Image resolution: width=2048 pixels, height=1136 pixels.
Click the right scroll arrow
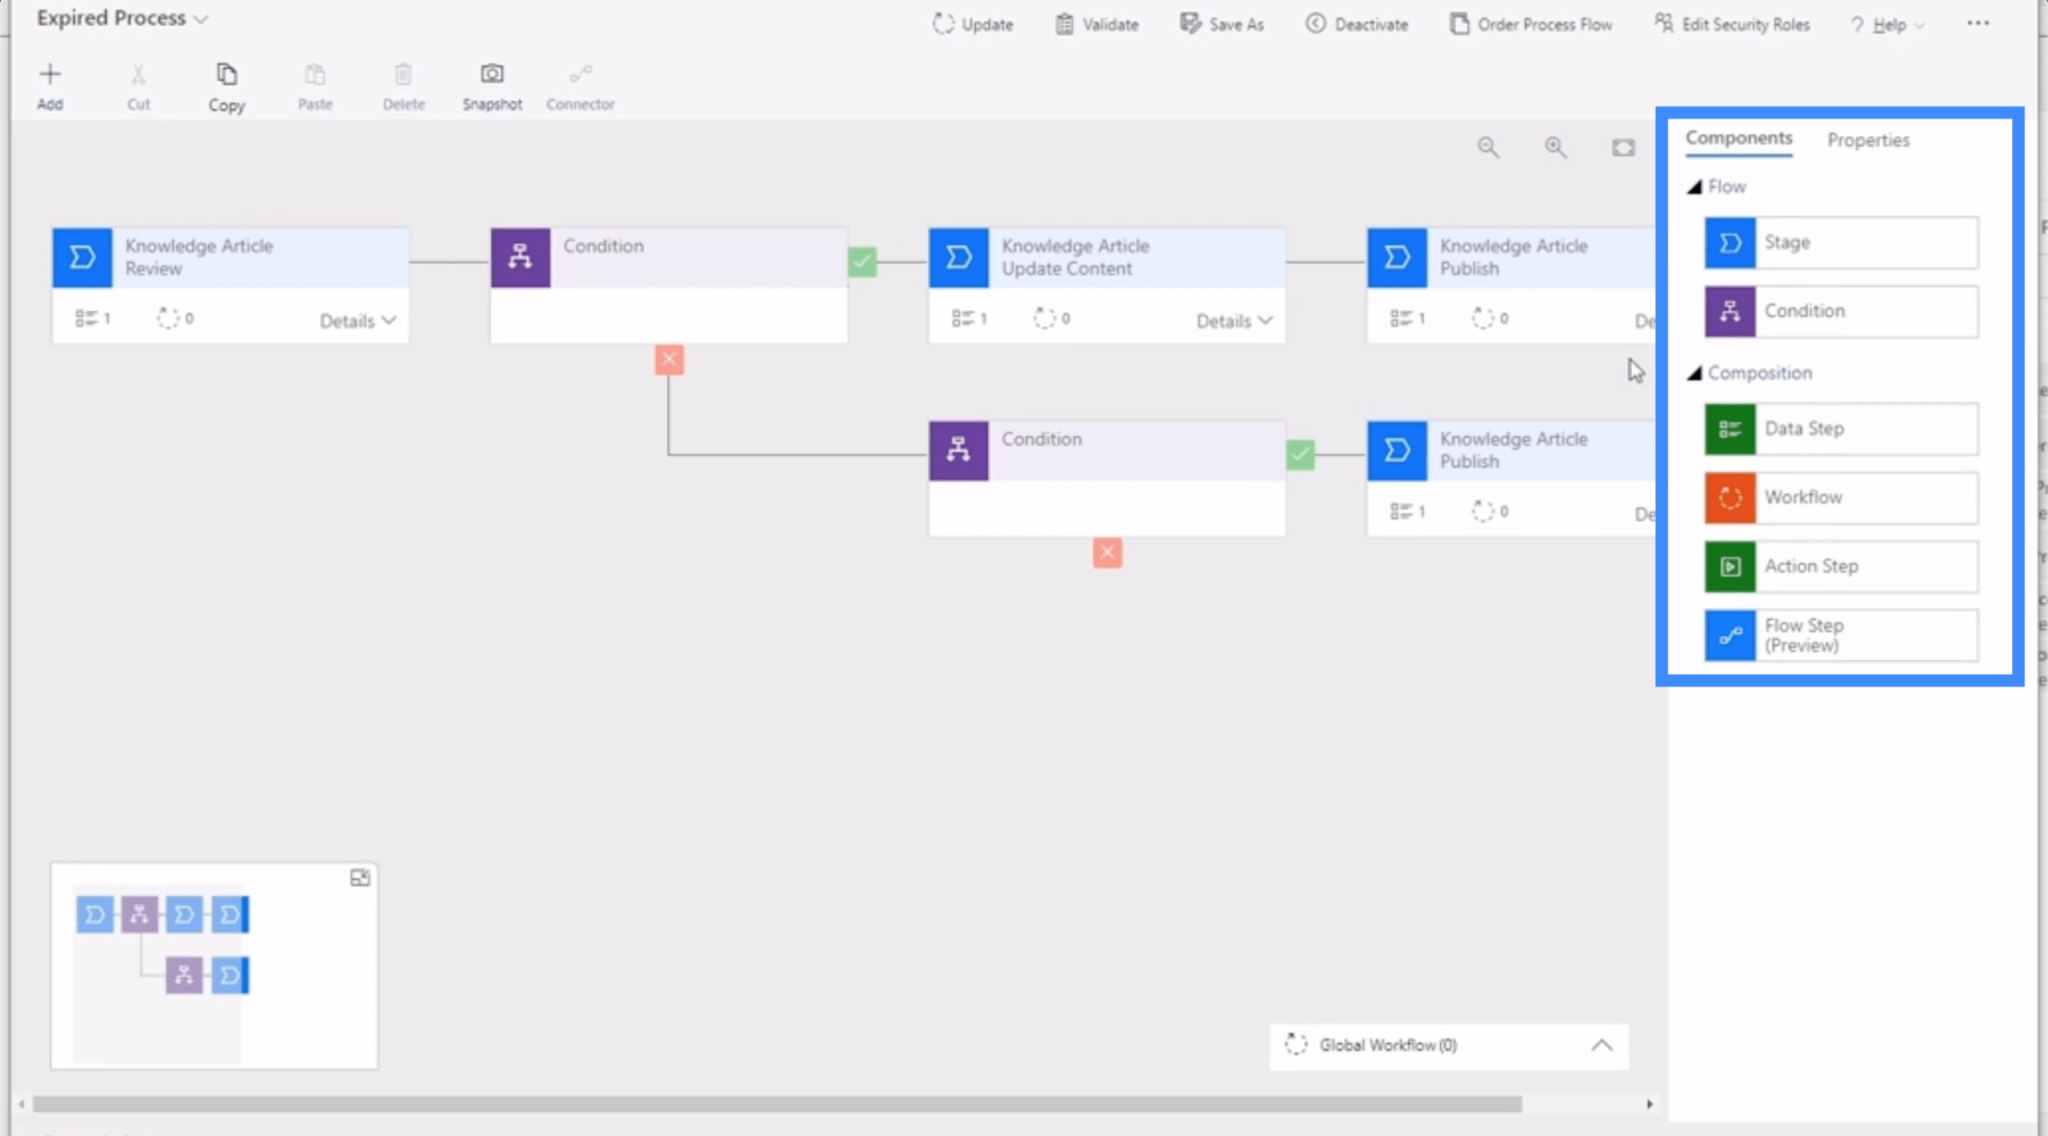[x=1649, y=1104]
